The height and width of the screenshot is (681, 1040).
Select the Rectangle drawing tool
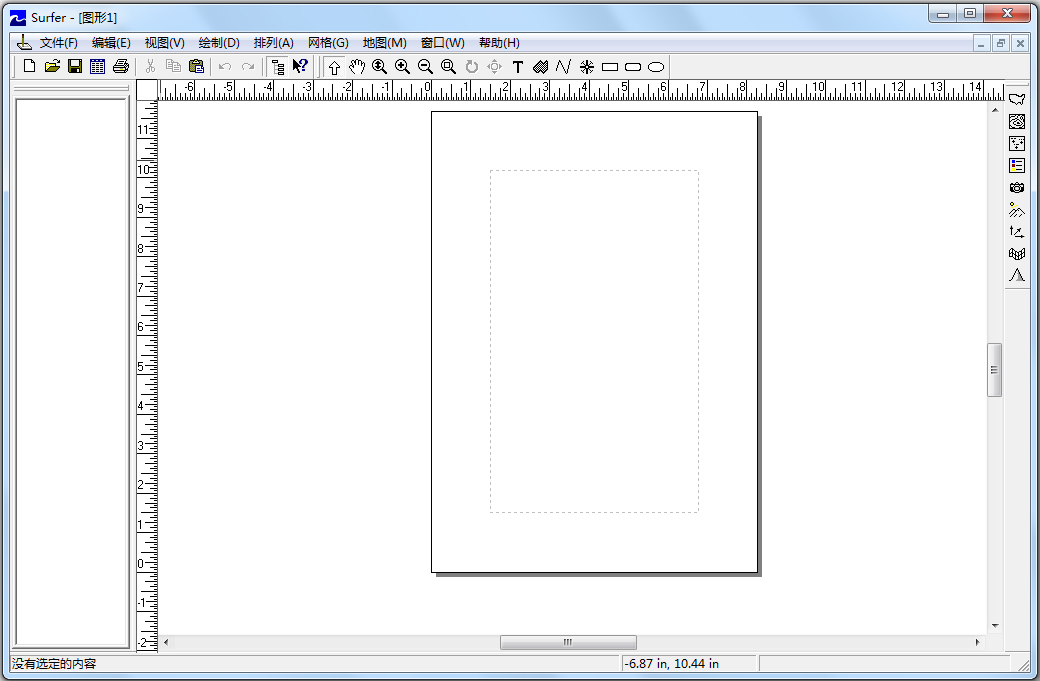click(610, 66)
